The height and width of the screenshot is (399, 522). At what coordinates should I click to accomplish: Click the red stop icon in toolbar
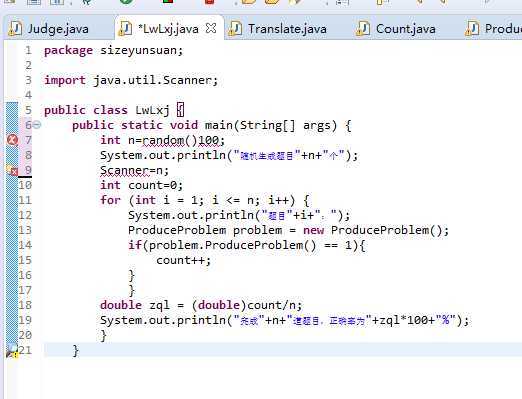pyautogui.click(x=210, y=2)
